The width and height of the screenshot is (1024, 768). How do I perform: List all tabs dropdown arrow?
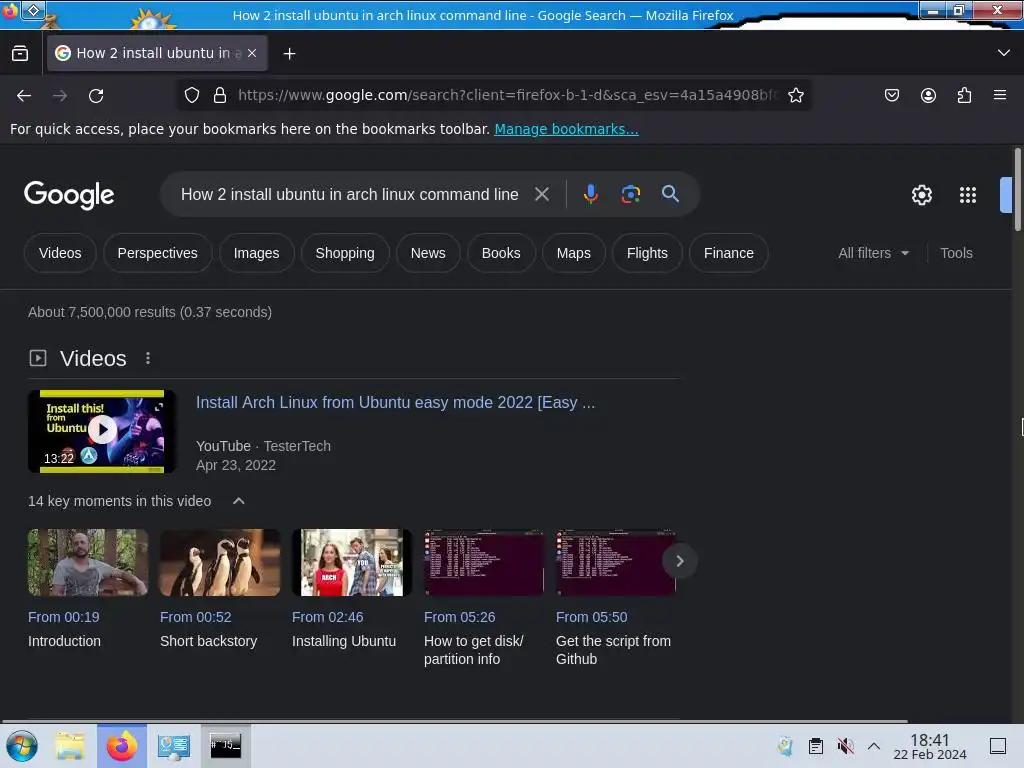pos(1004,53)
